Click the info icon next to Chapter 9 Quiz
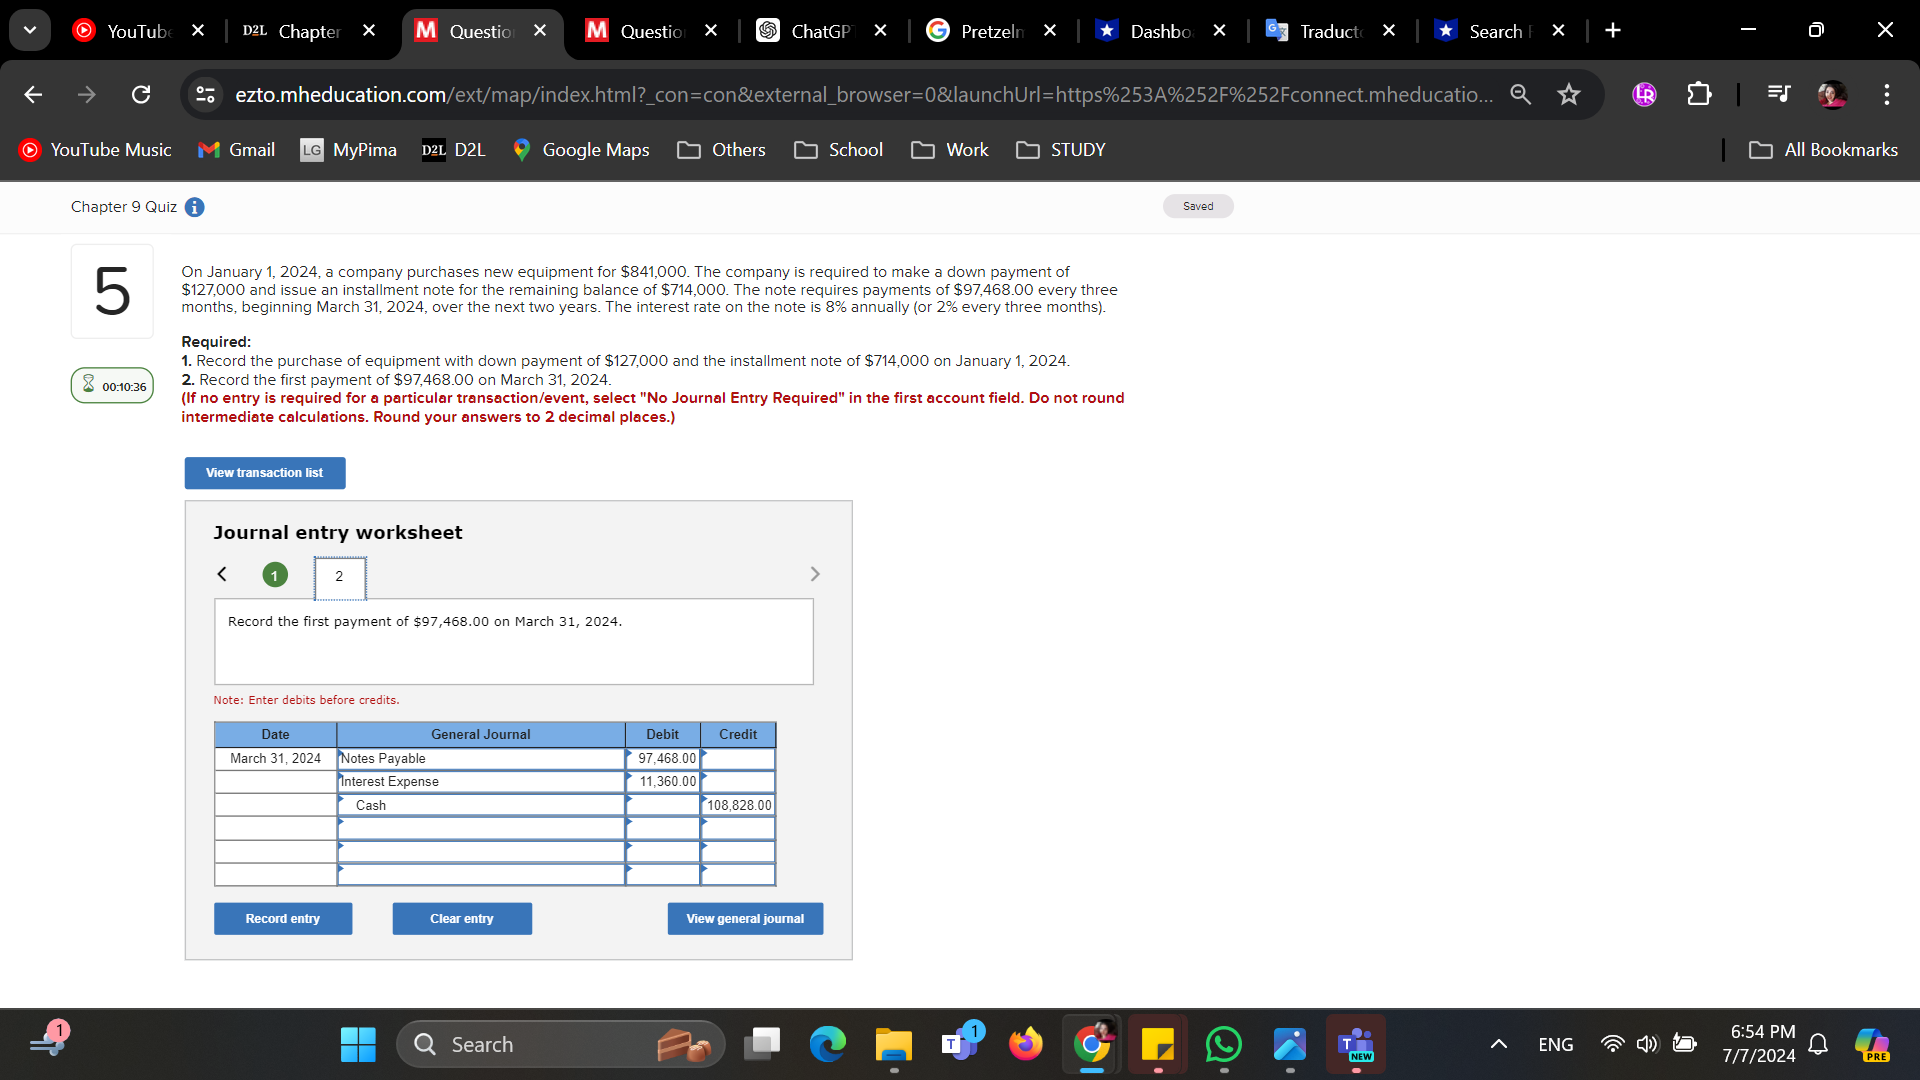 click(x=194, y=207)
